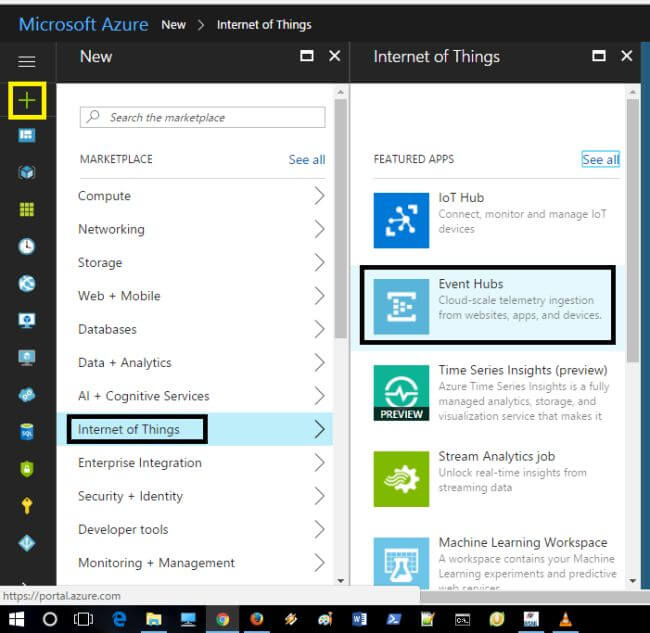Expand Databases category chevron
650x633 pixels.
point(319,329)
